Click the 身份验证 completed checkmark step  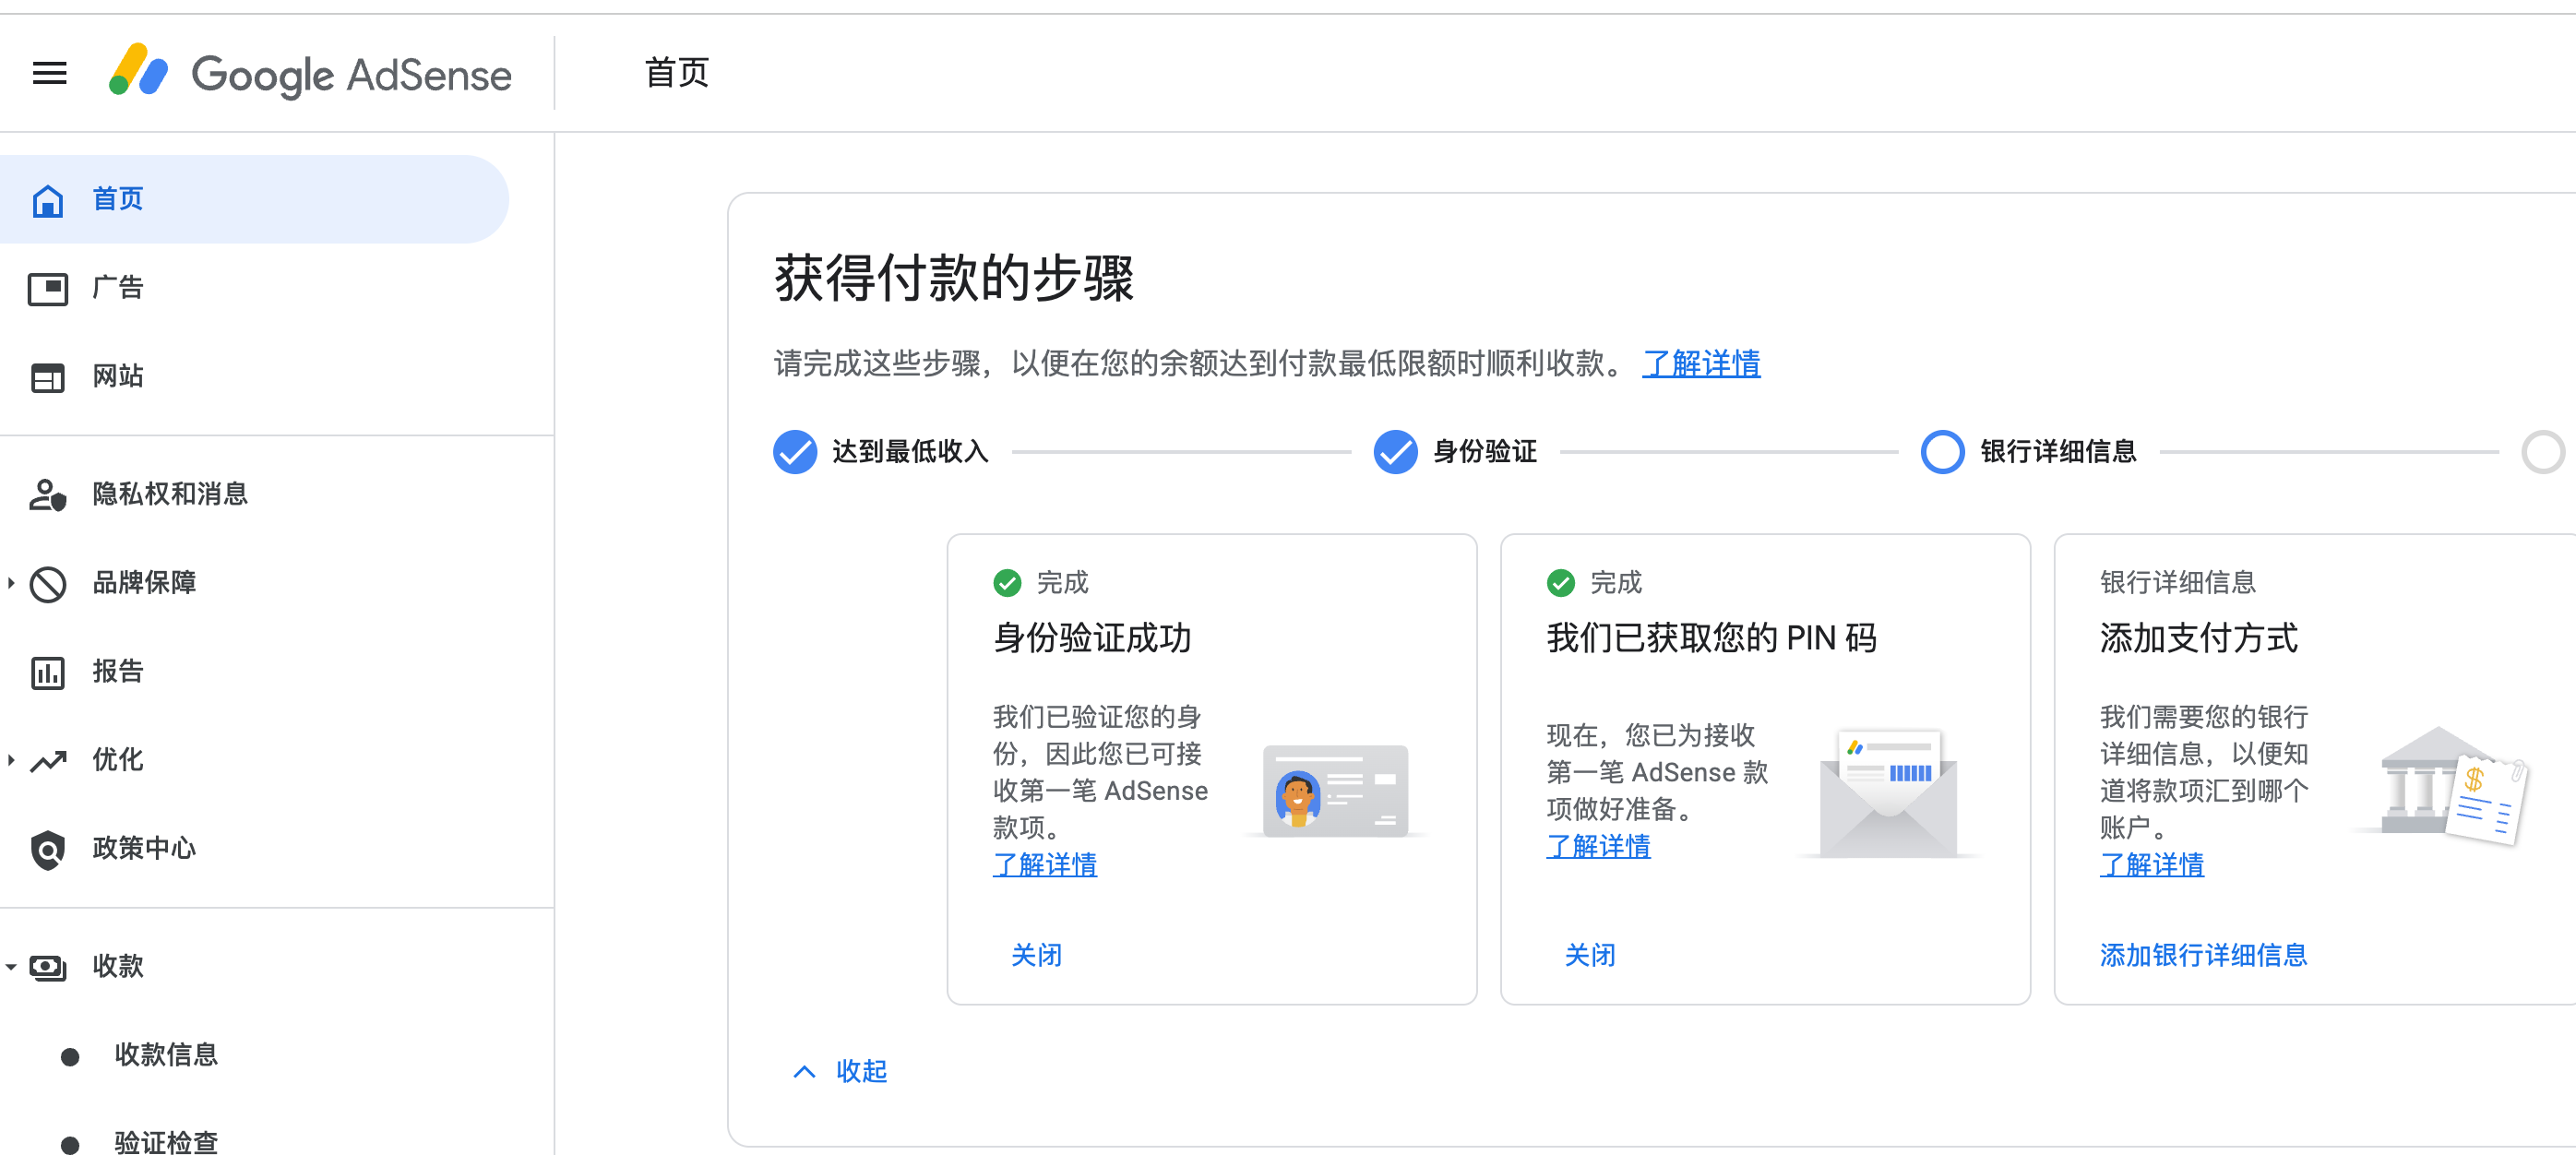point(1395,451)
